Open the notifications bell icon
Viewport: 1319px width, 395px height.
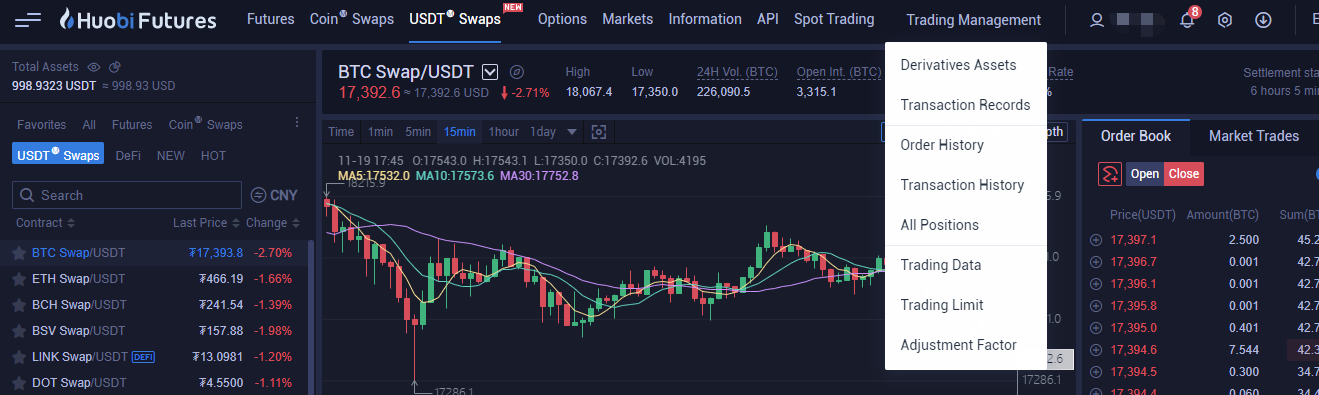pyautogui.click(x=1187, y=20)
